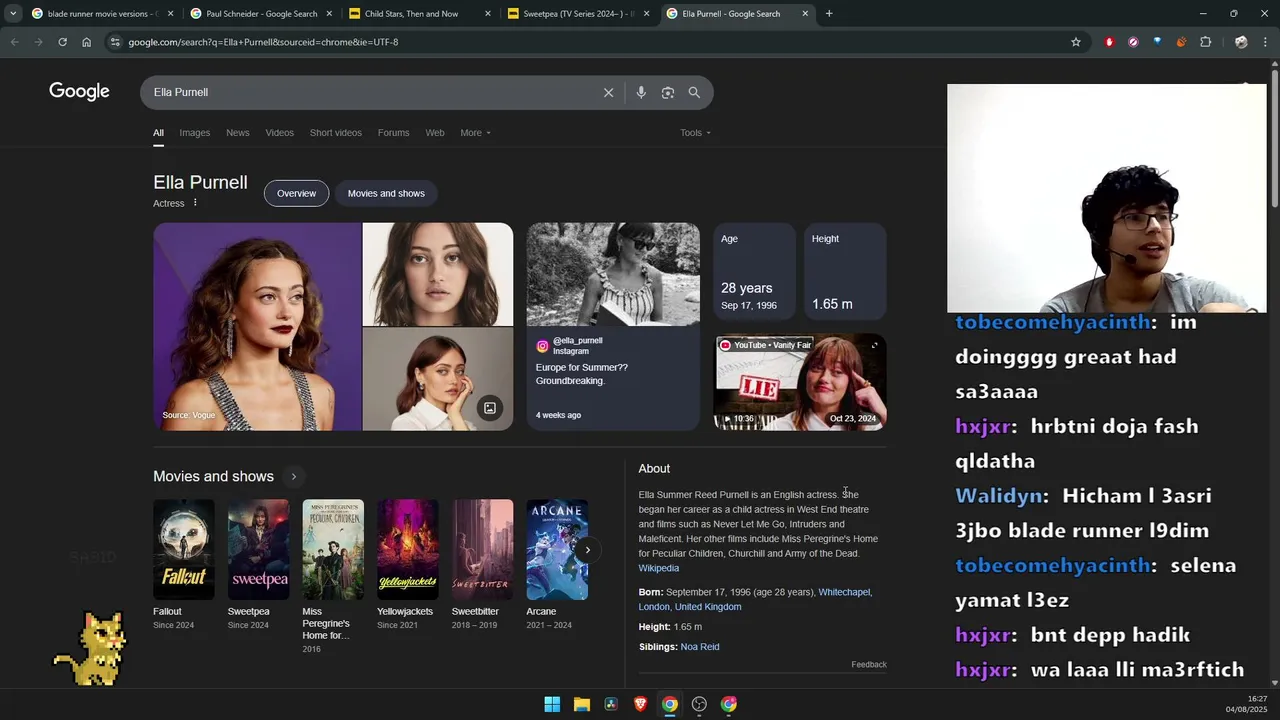Screen dimensions: 1280x720
Task: Click the address bar URL
Action: point(263,42)
